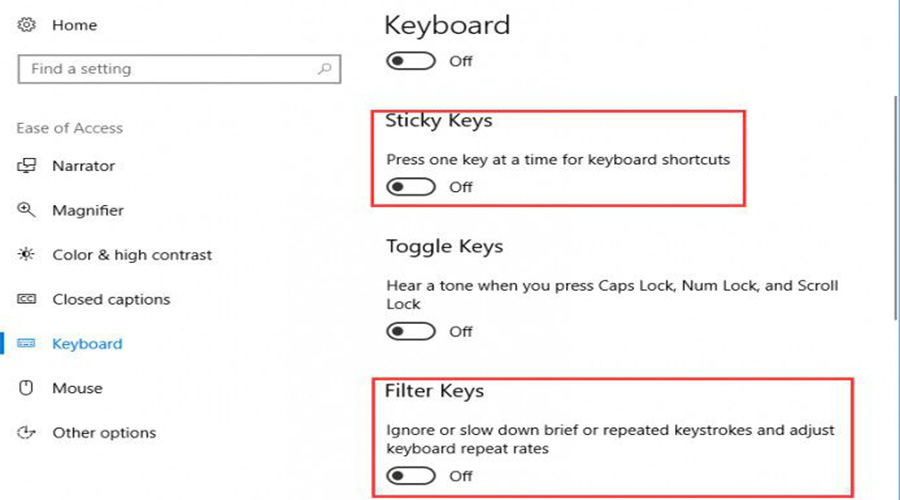
Task: Click the search magnifier icon
Action: [x=324, y=70]
